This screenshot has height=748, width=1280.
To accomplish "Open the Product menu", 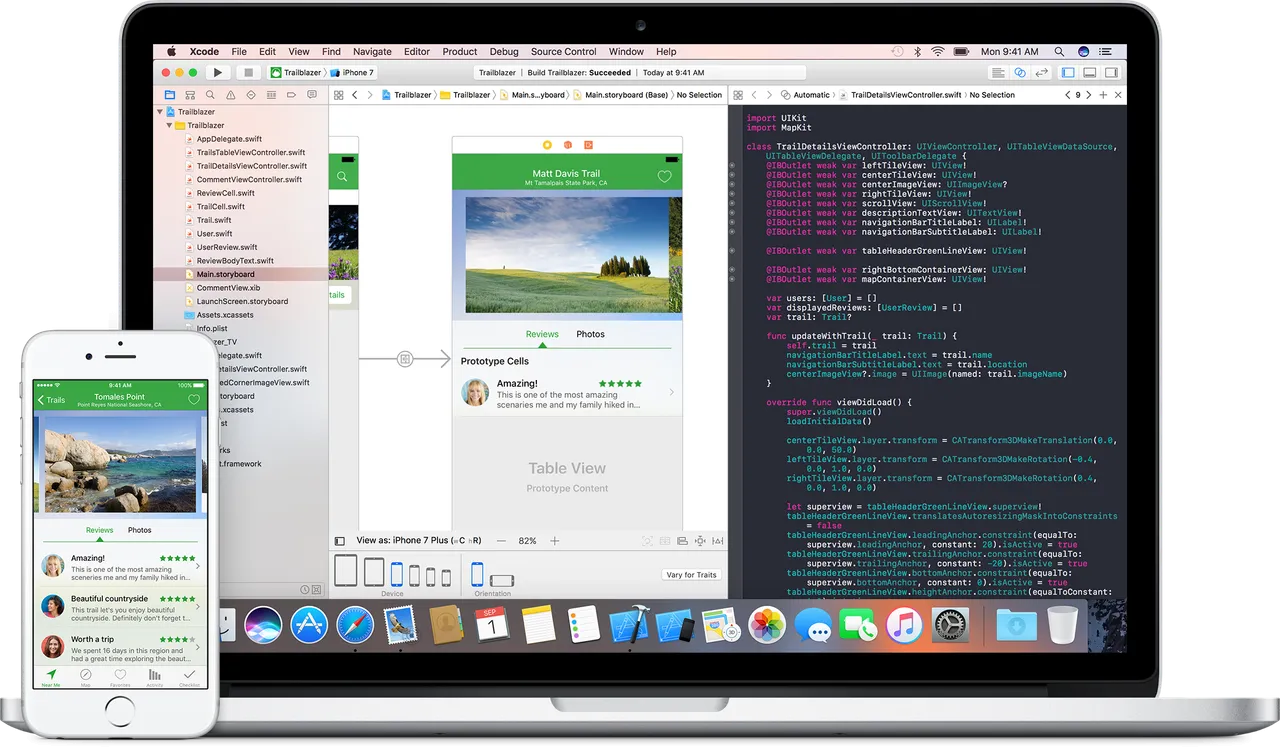I will [460, 52].
